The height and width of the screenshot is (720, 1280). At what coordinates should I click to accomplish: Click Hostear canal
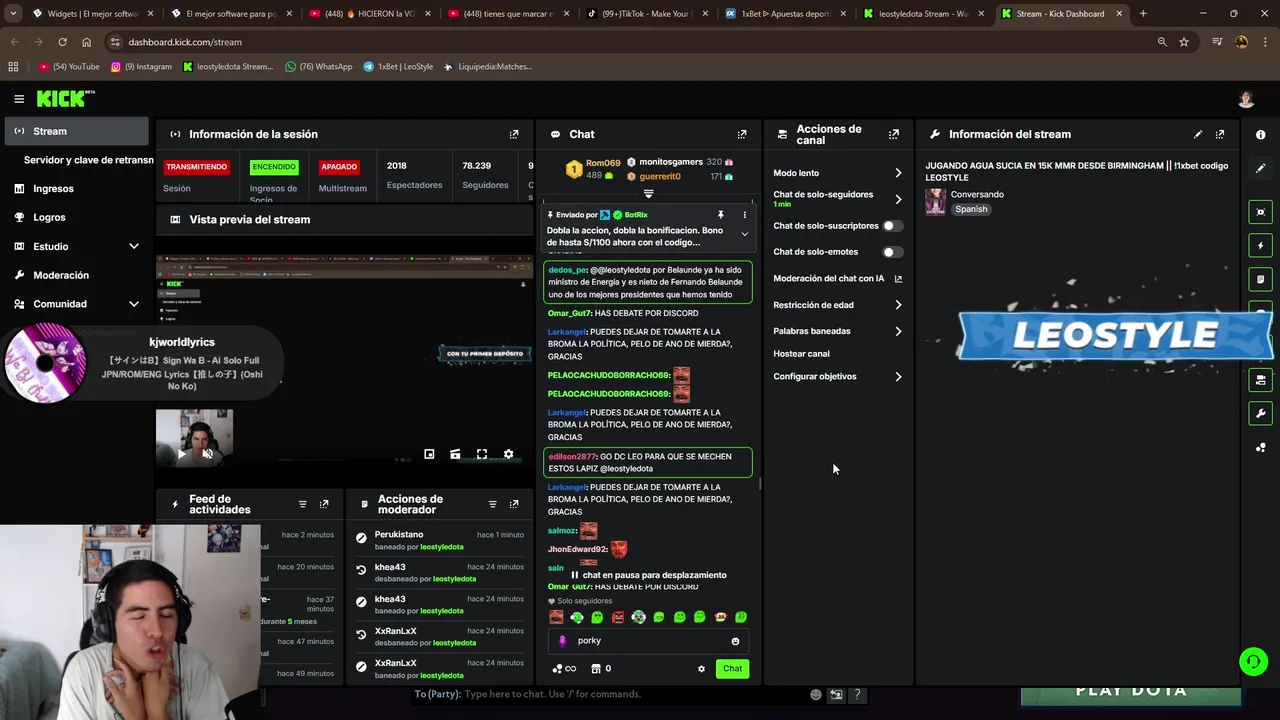click(x=801, y=354)
